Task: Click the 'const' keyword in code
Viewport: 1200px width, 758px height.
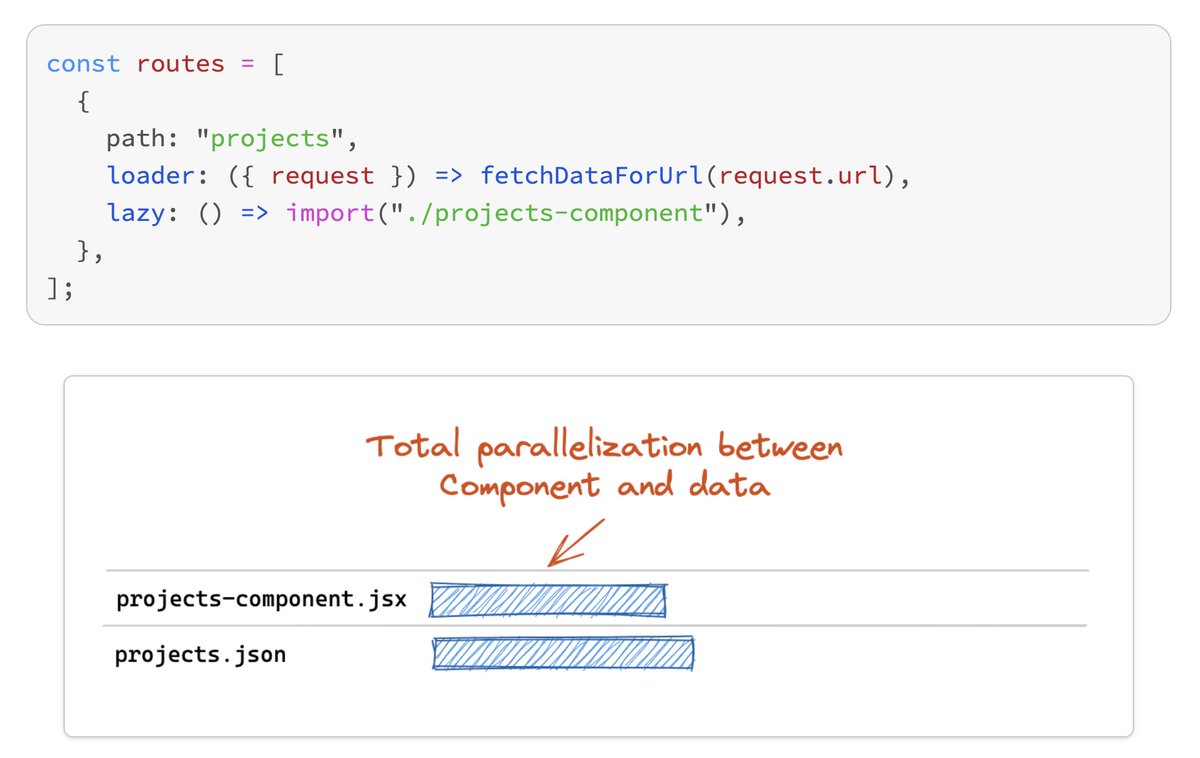Action: 83,64
